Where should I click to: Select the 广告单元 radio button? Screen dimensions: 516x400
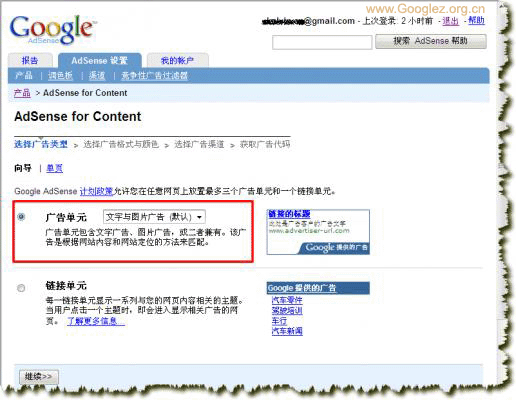[x=21, y=217]
